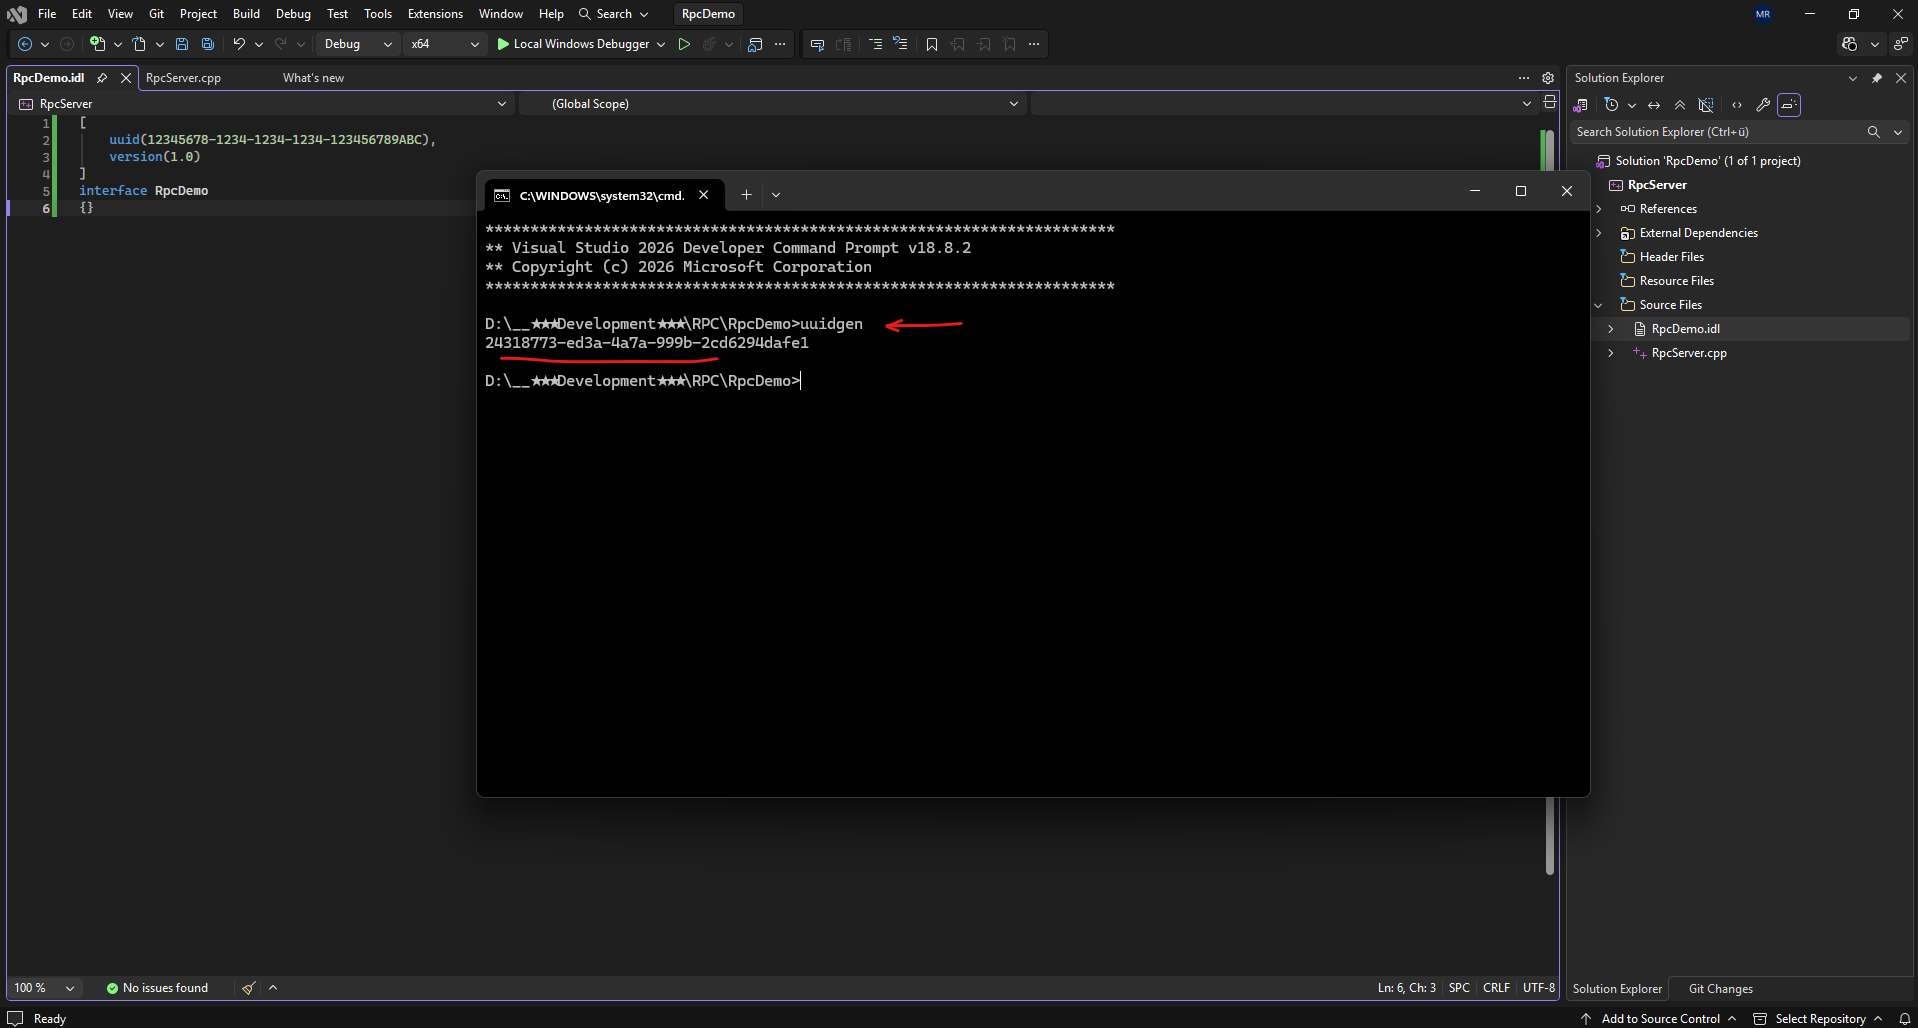Click Add to Source Control

(x=1660, y=1019)
